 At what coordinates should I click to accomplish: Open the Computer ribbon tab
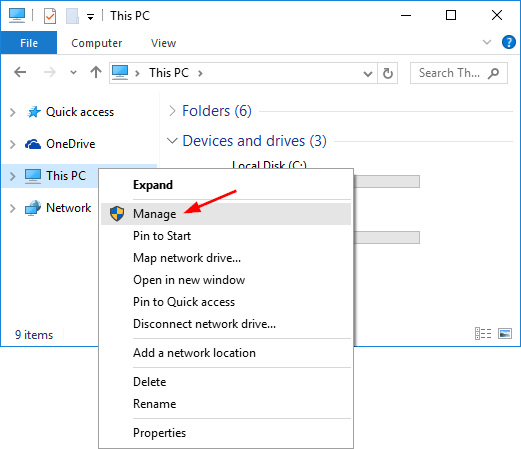click(x=97, y=43)
